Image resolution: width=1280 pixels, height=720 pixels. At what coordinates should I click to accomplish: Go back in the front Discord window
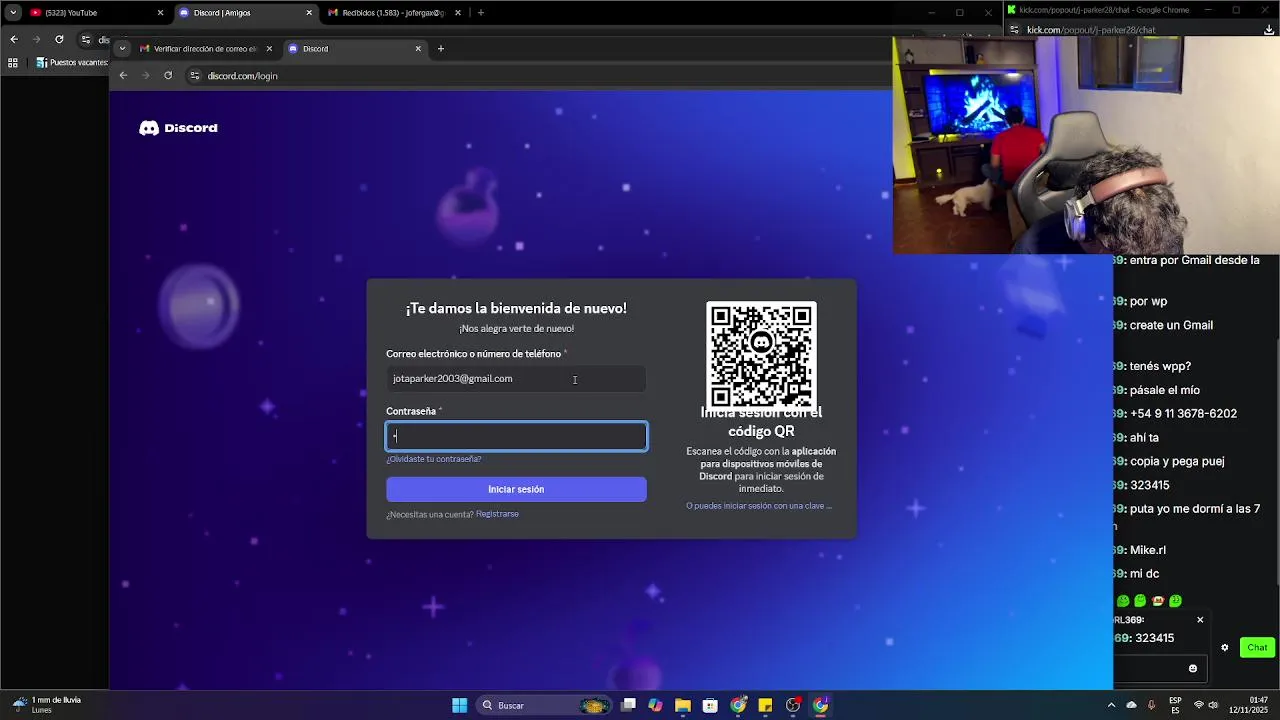tap(123, 75)
